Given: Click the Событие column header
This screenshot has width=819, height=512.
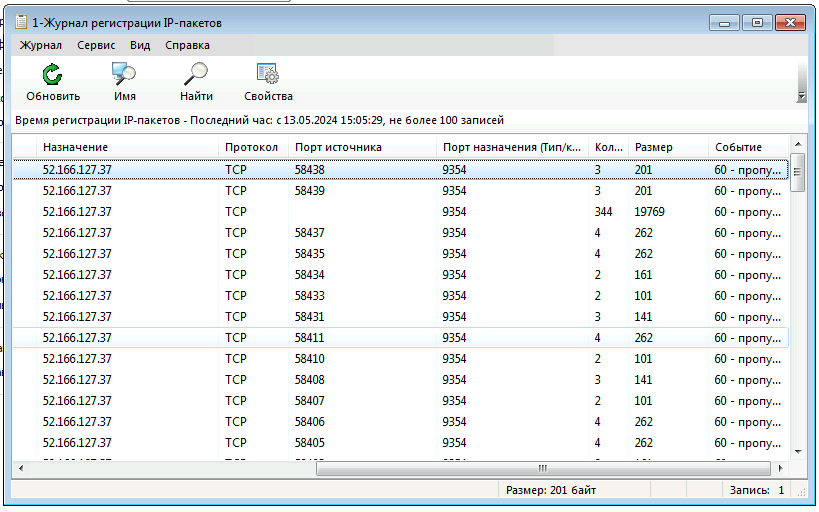Looking at the screenshot, I should click(748, 147).
